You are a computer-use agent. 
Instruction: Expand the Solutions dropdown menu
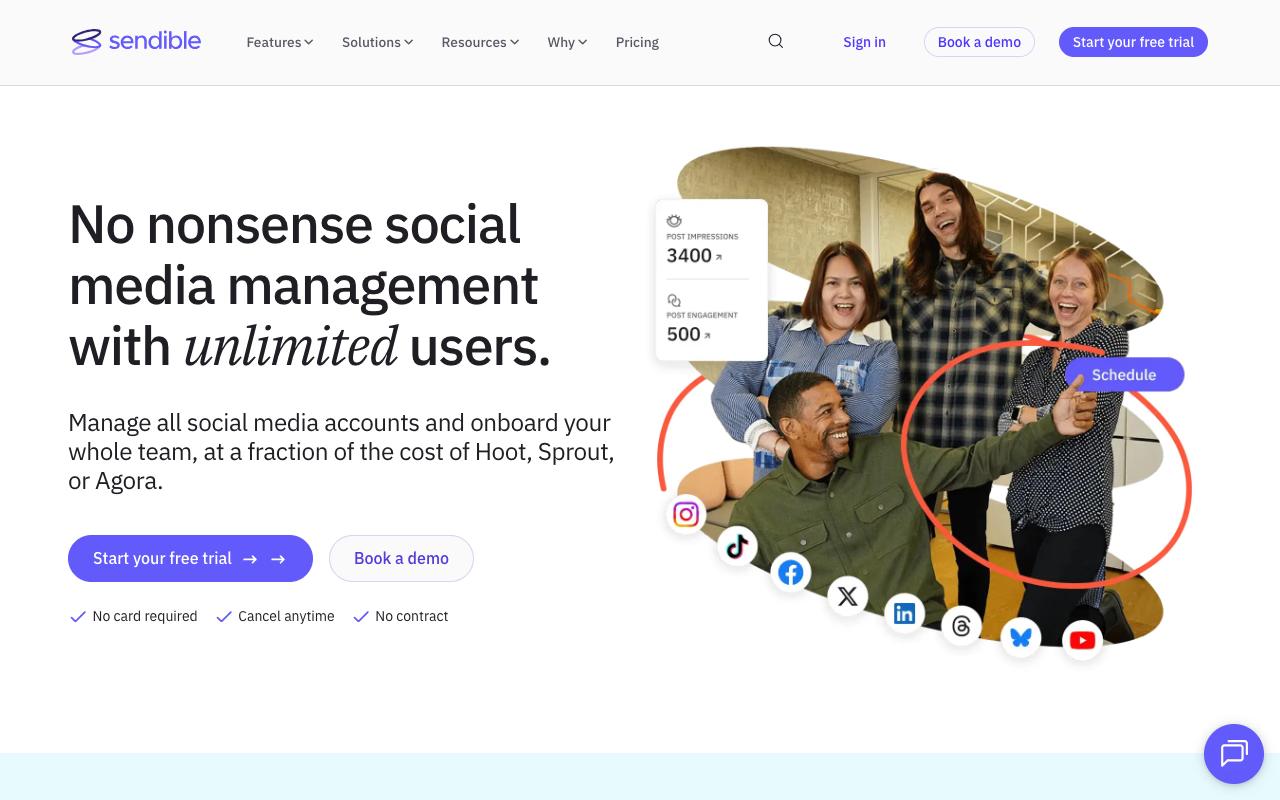(378, 42)
